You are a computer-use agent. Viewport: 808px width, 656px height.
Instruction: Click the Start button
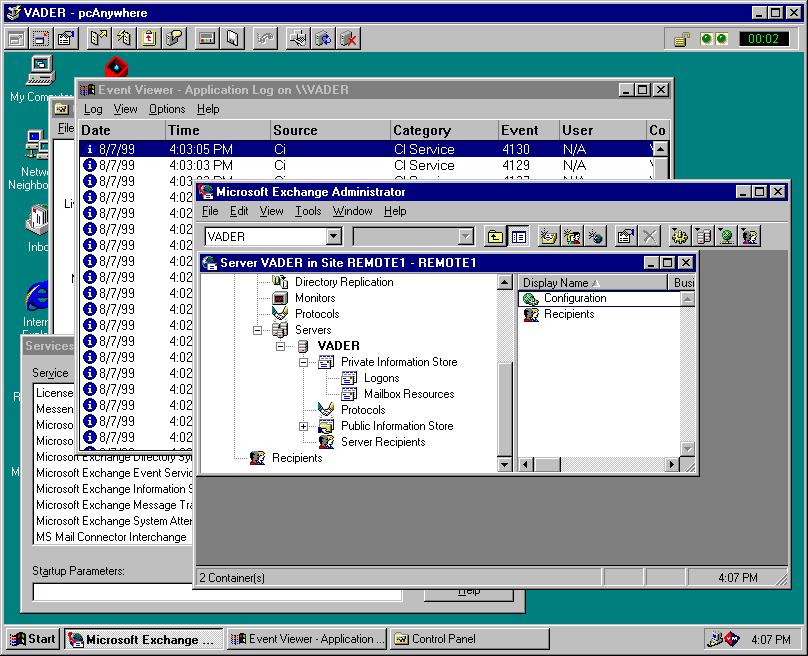[x=33, y=639]
